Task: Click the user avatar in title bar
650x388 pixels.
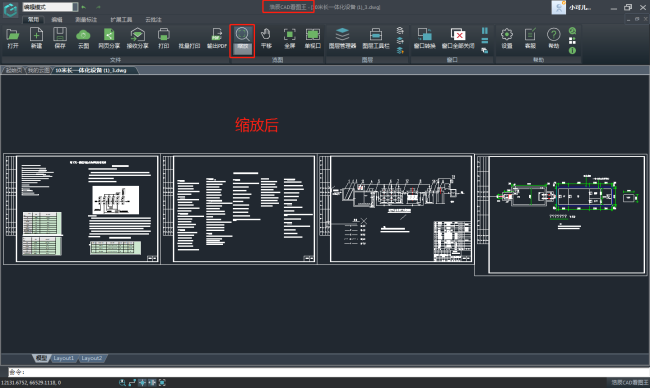Action: coord(558,7)
